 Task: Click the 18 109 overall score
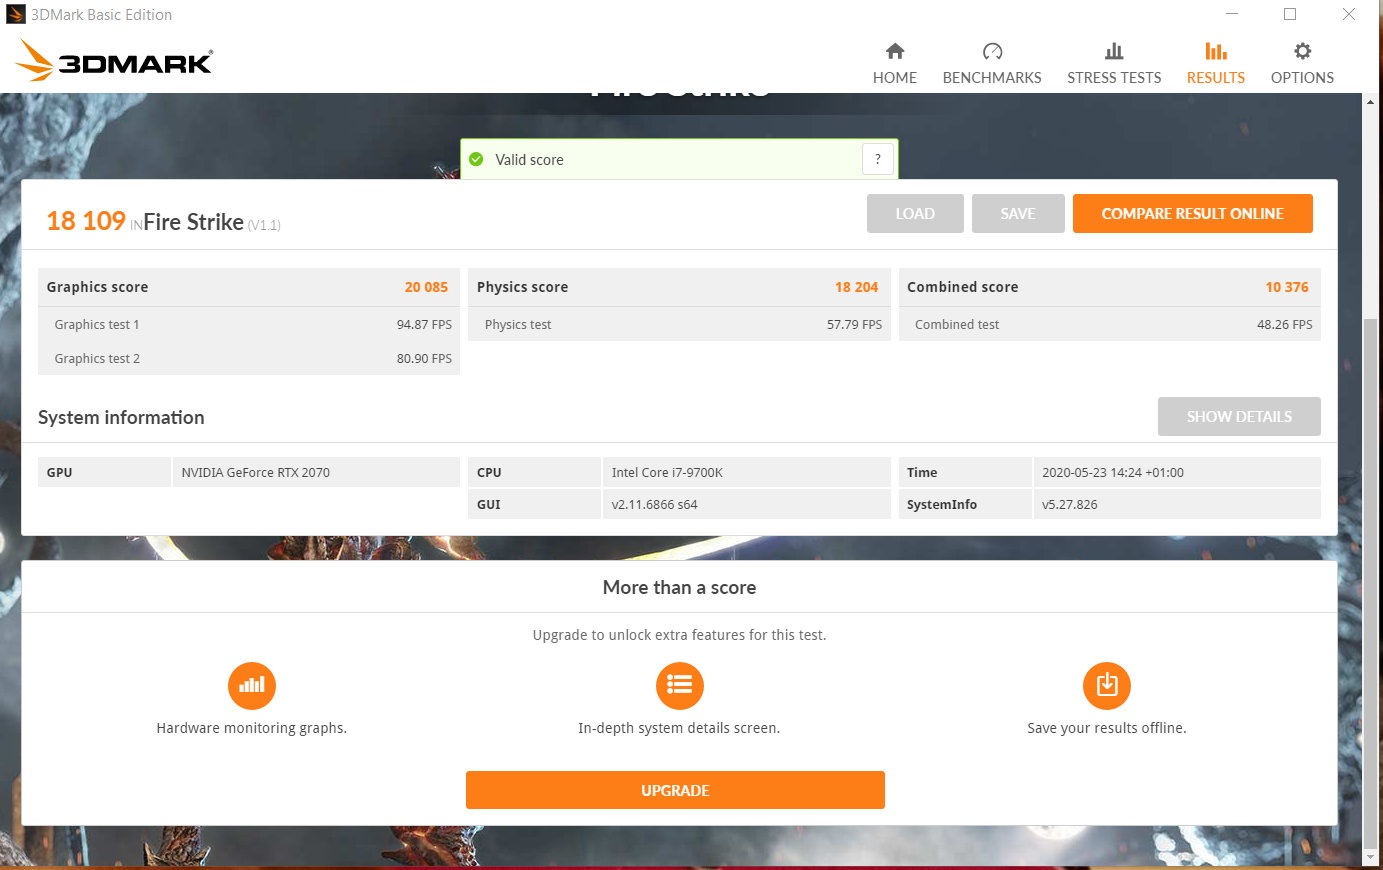pyautogui.click(x=86, y=221)
